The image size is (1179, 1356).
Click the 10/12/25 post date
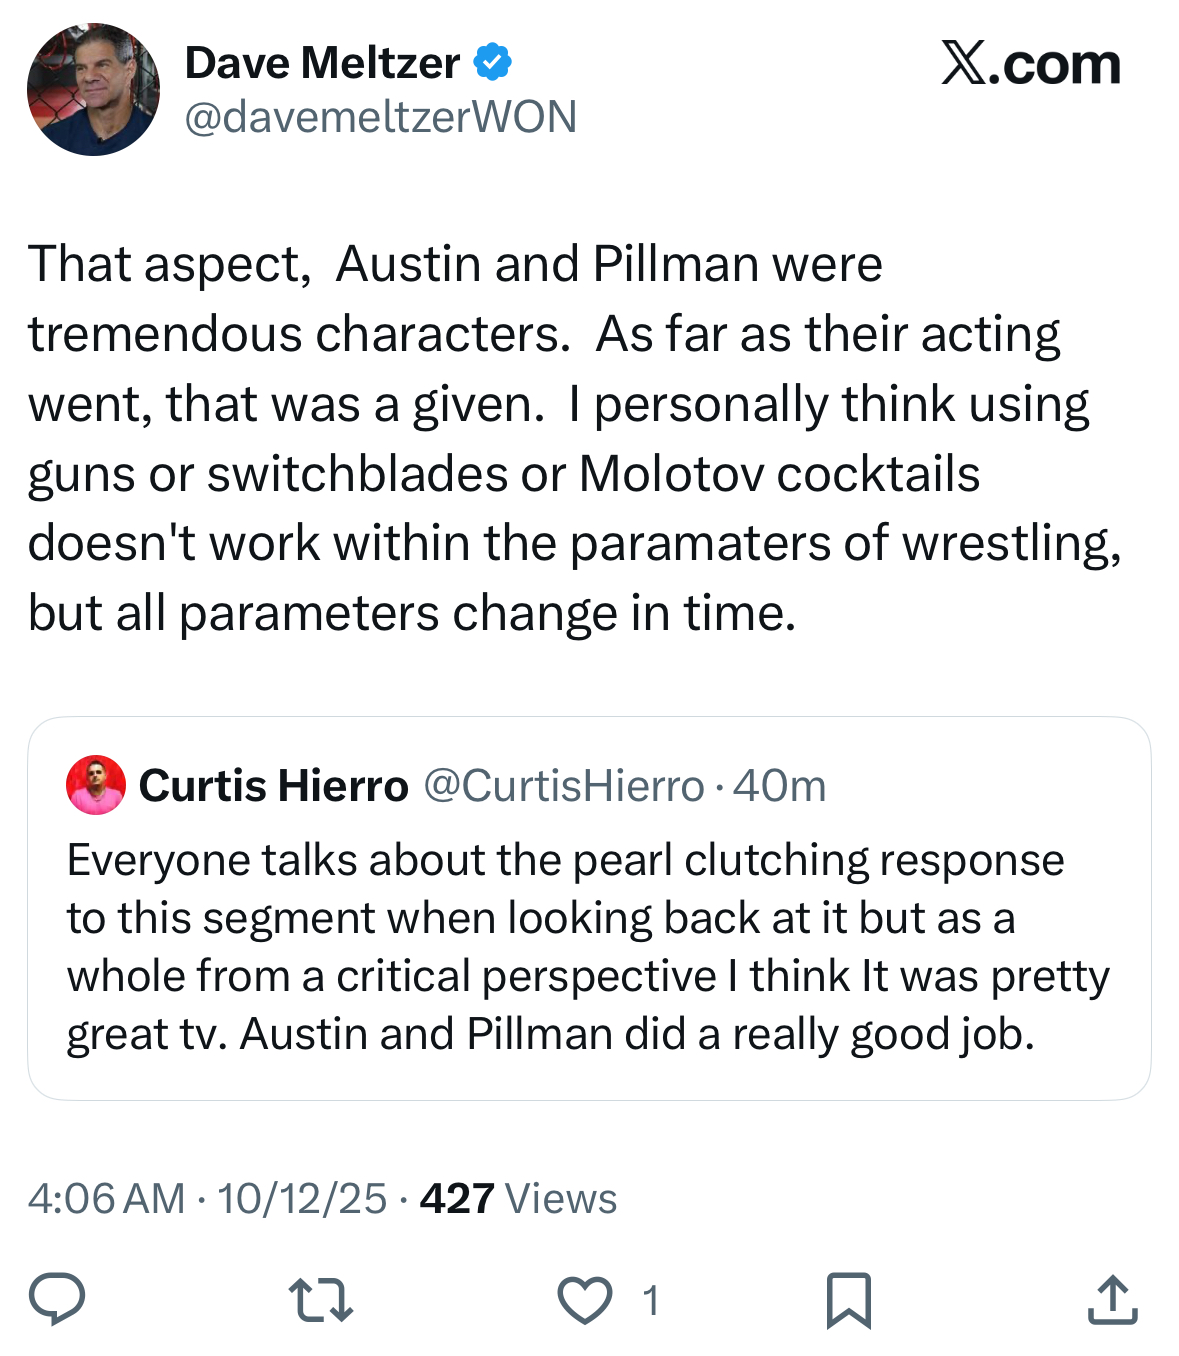[302, 1198]
